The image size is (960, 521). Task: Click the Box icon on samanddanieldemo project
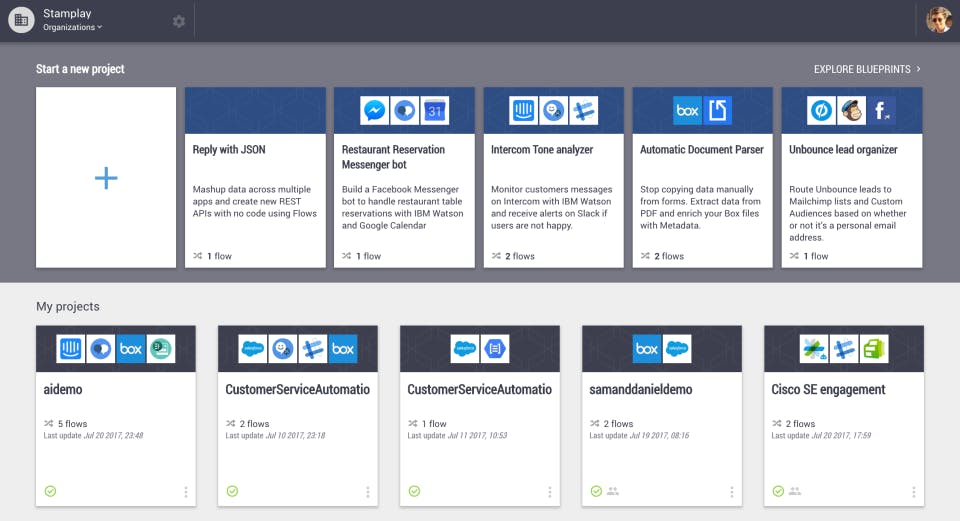647,349
